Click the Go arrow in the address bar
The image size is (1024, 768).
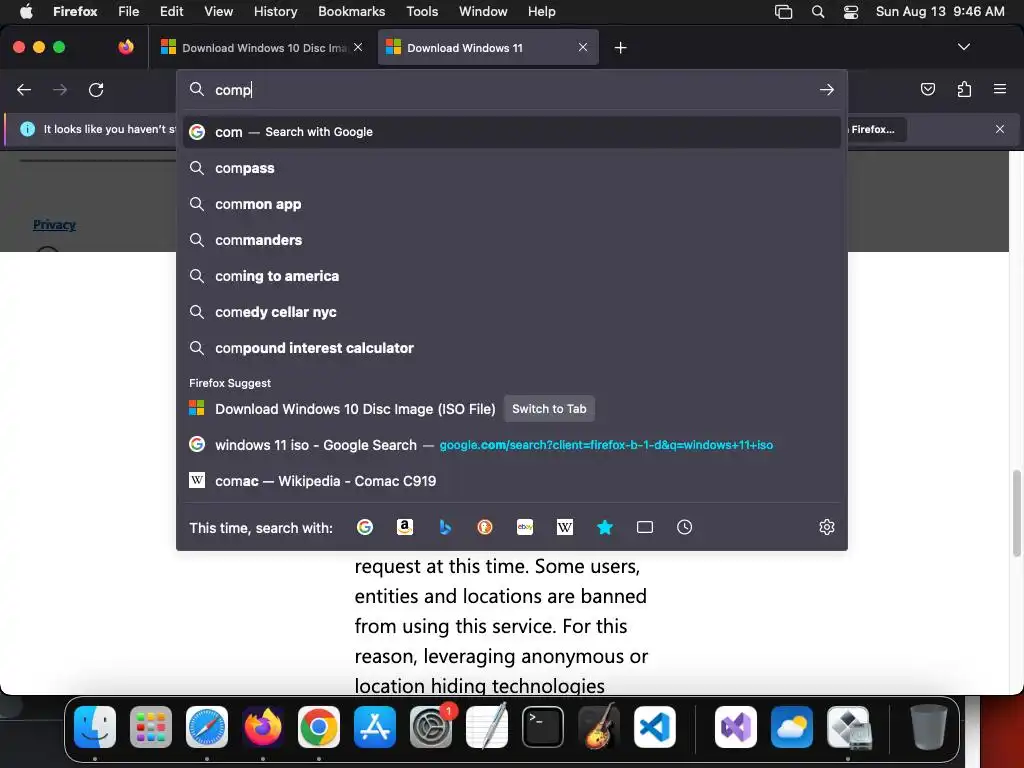(x=827, y=89)
